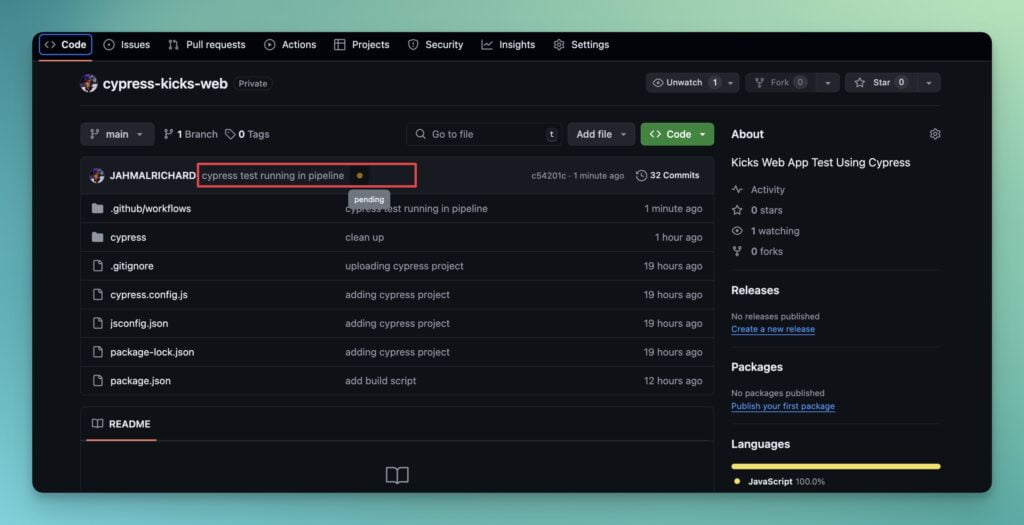Click JAHMALRICHARD commit author name
The image size is (1024, 525).
(152, 175)
